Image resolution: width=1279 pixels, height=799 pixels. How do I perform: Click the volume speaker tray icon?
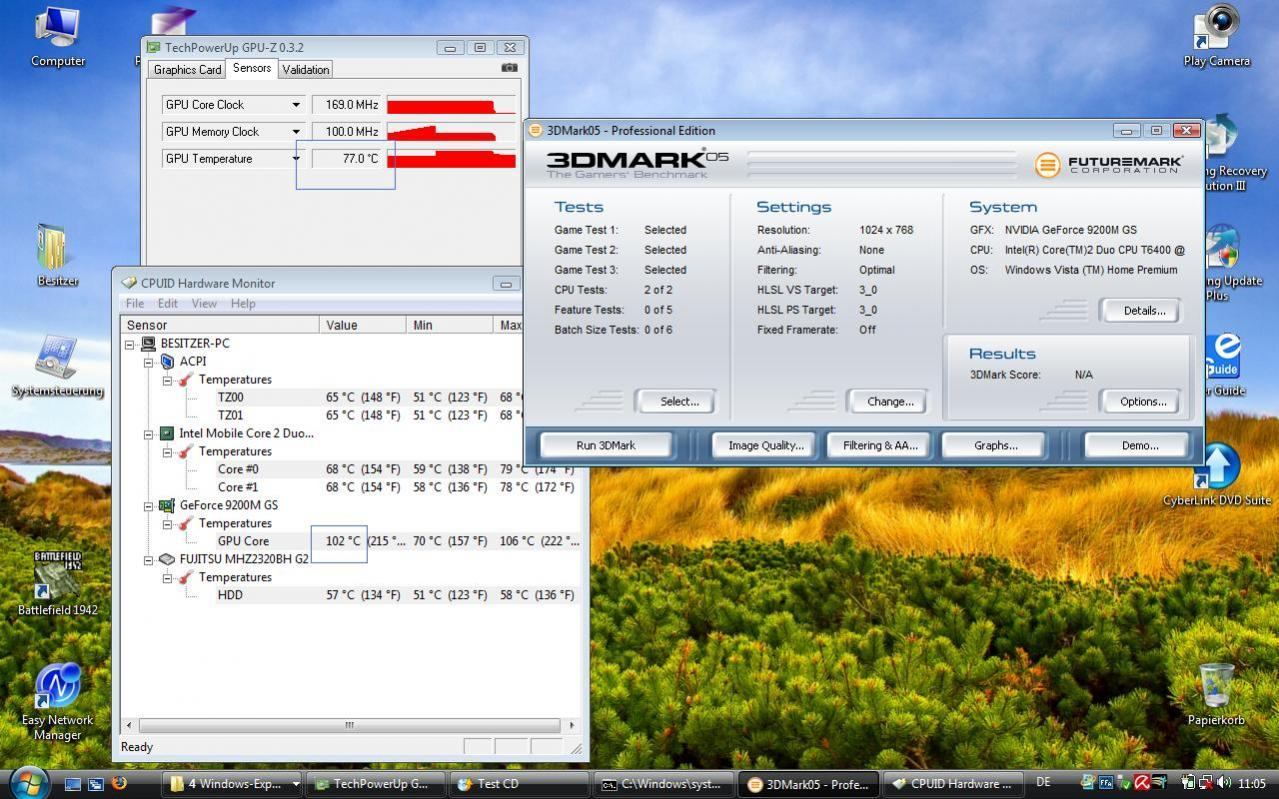(x=1225, y=783)
